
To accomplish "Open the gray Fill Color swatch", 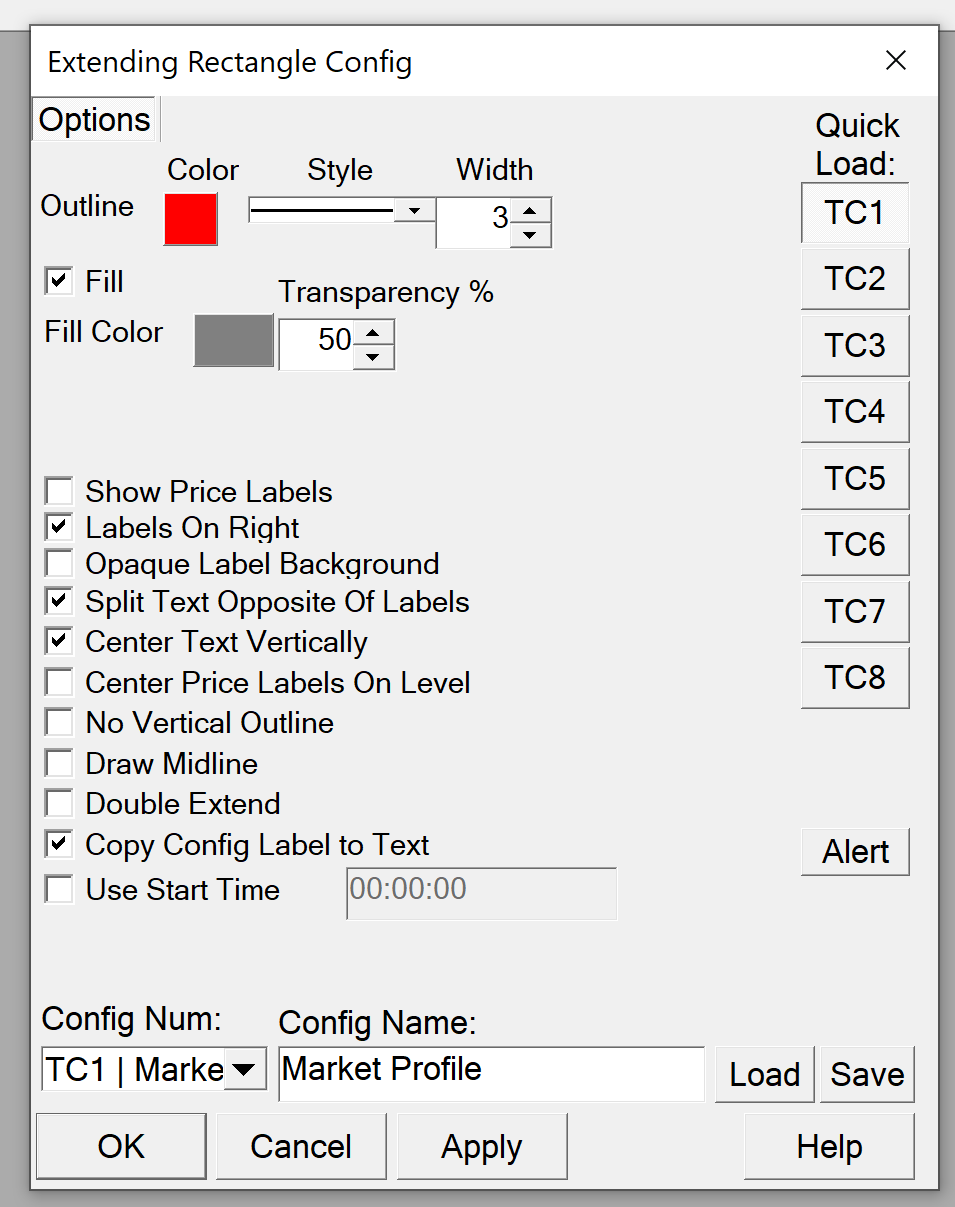I will point(233,340).
